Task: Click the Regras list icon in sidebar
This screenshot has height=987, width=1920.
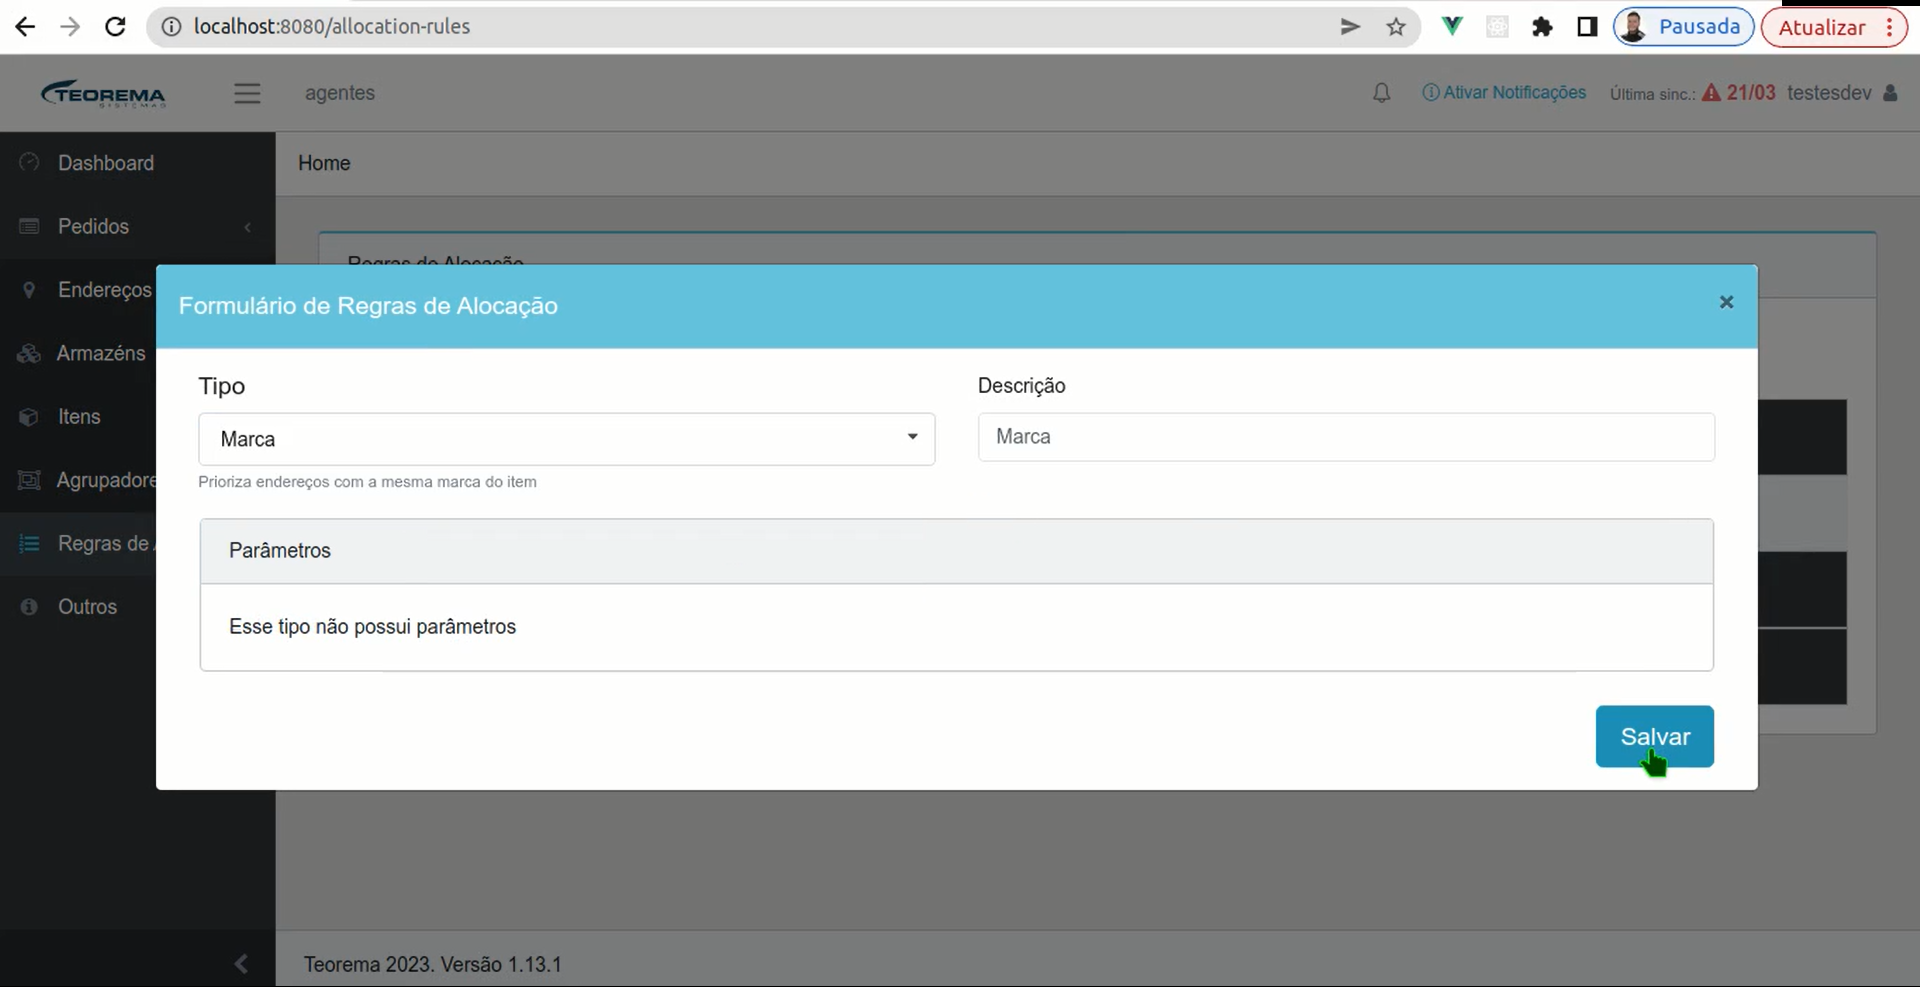Action: point(29,543)
